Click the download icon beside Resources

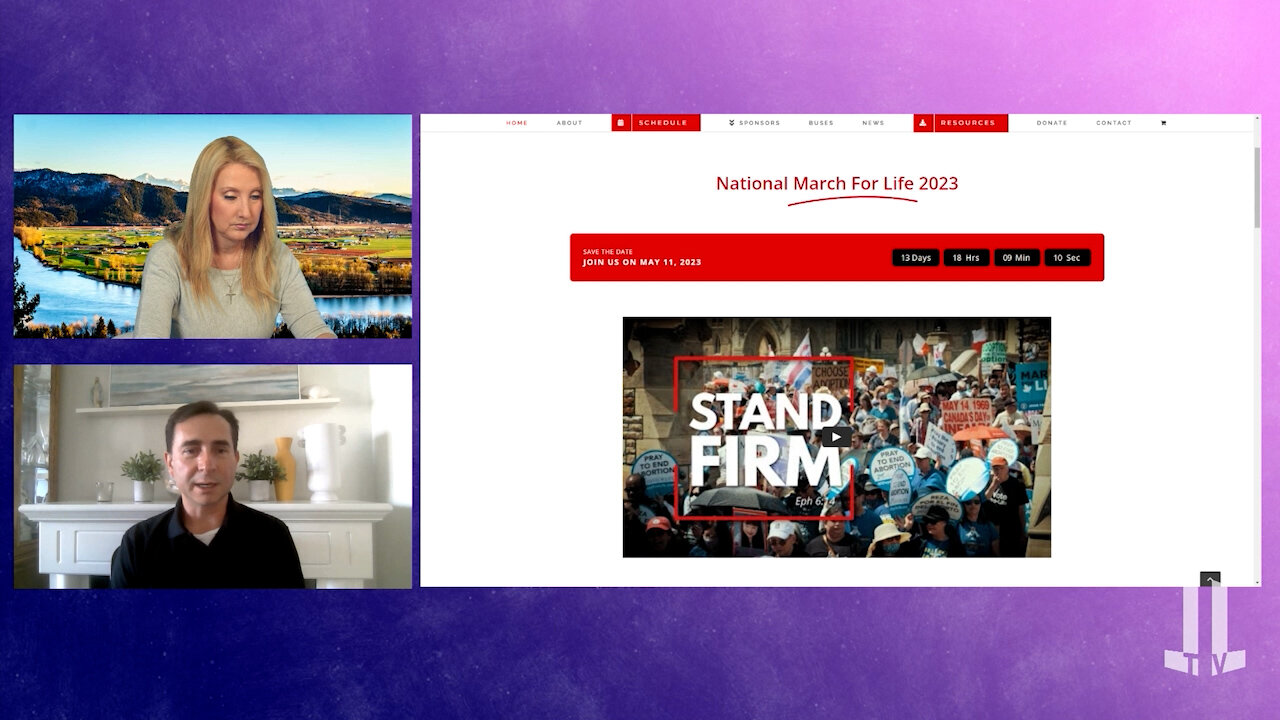coord(923,123)
